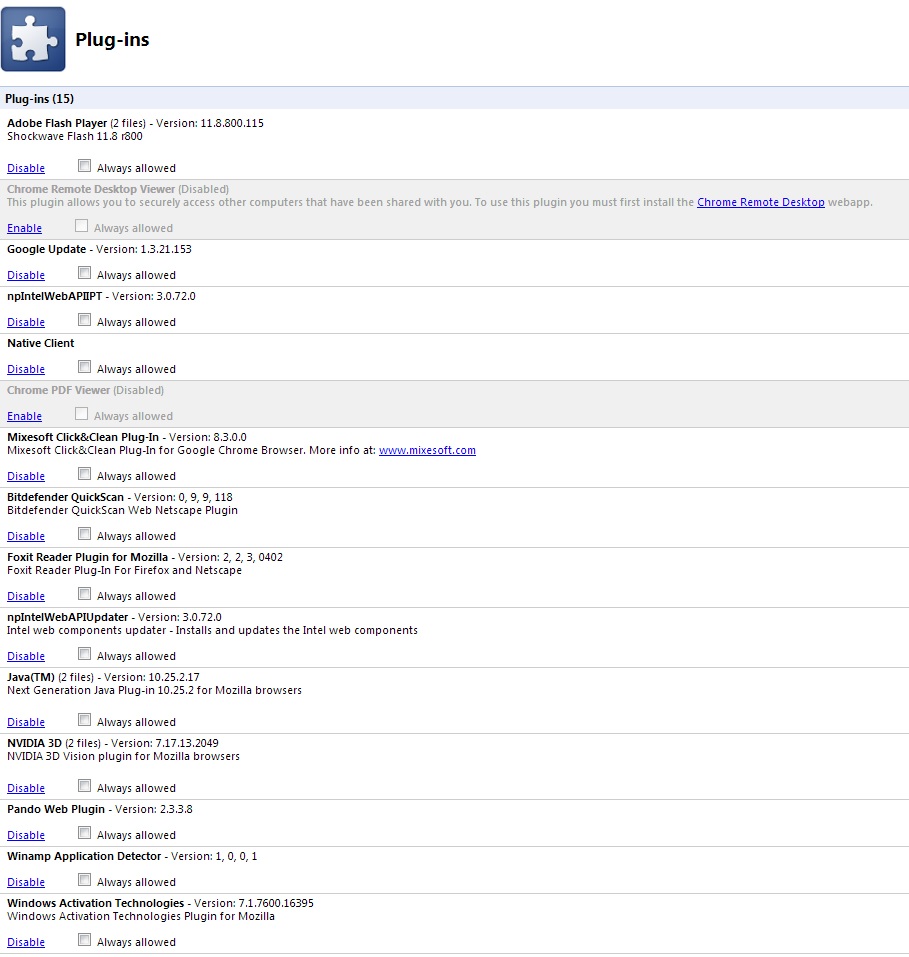Open the www.mixesoft.com link

tap(427, 450)
